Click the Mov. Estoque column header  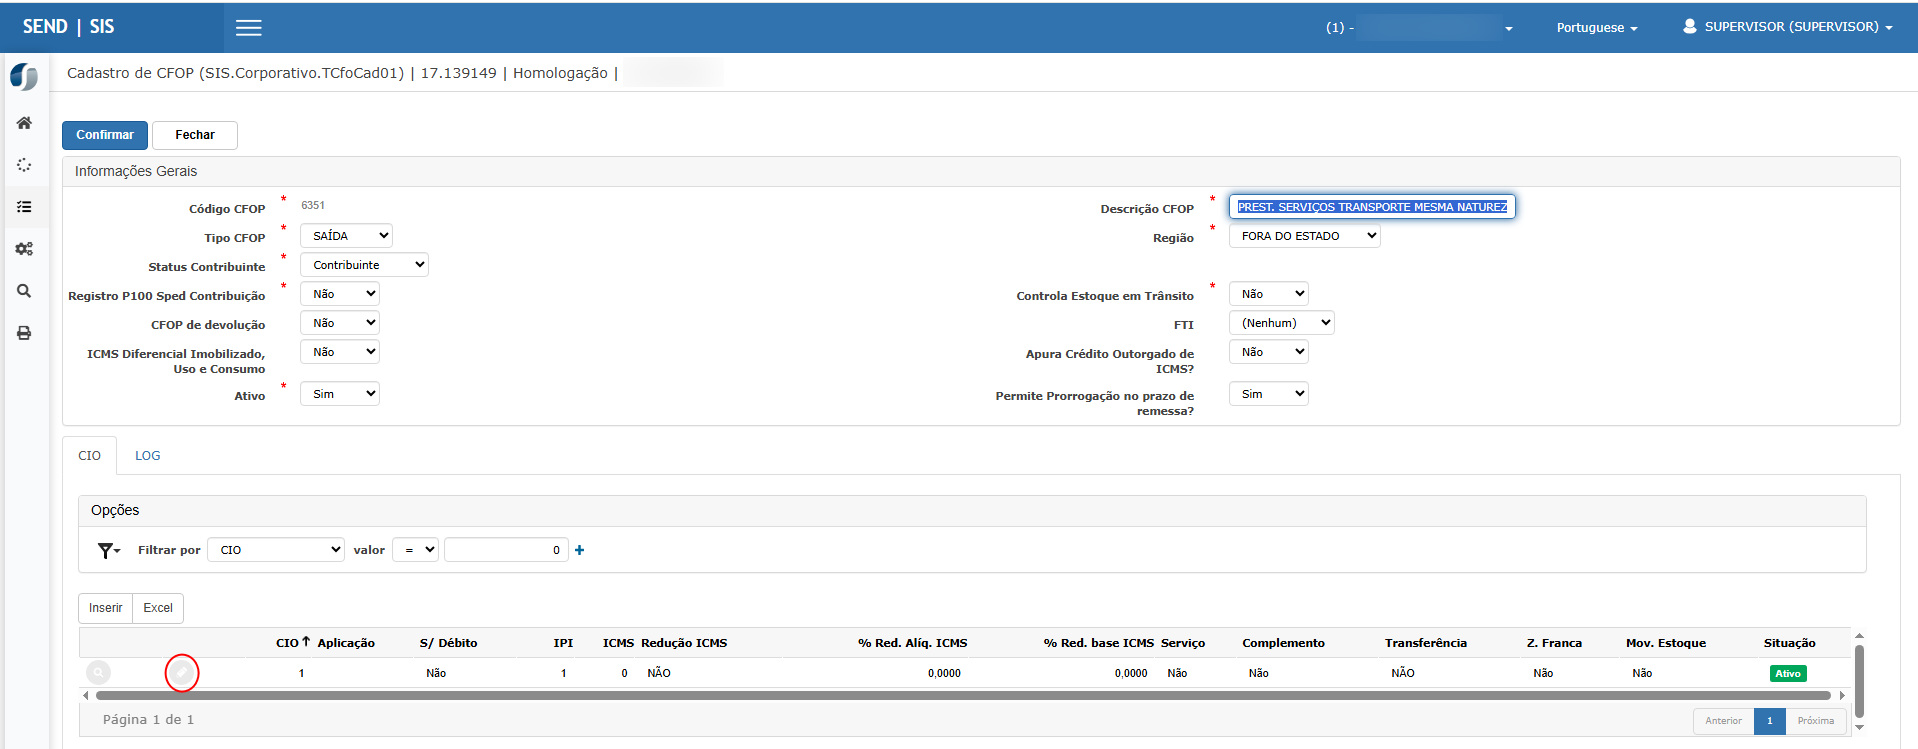[1666, 643]
